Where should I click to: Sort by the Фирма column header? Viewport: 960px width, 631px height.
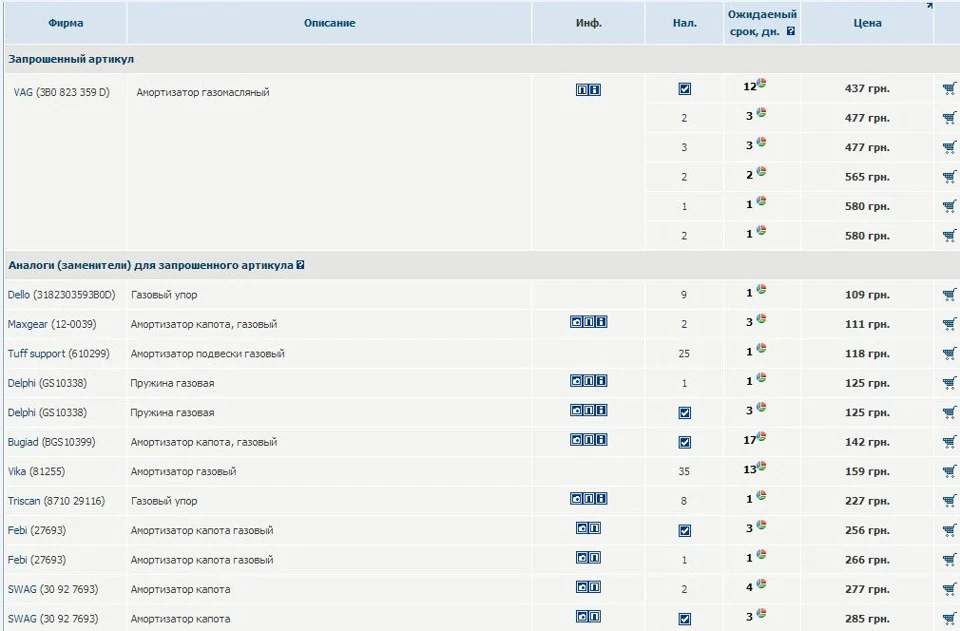[x=66, y=23]
